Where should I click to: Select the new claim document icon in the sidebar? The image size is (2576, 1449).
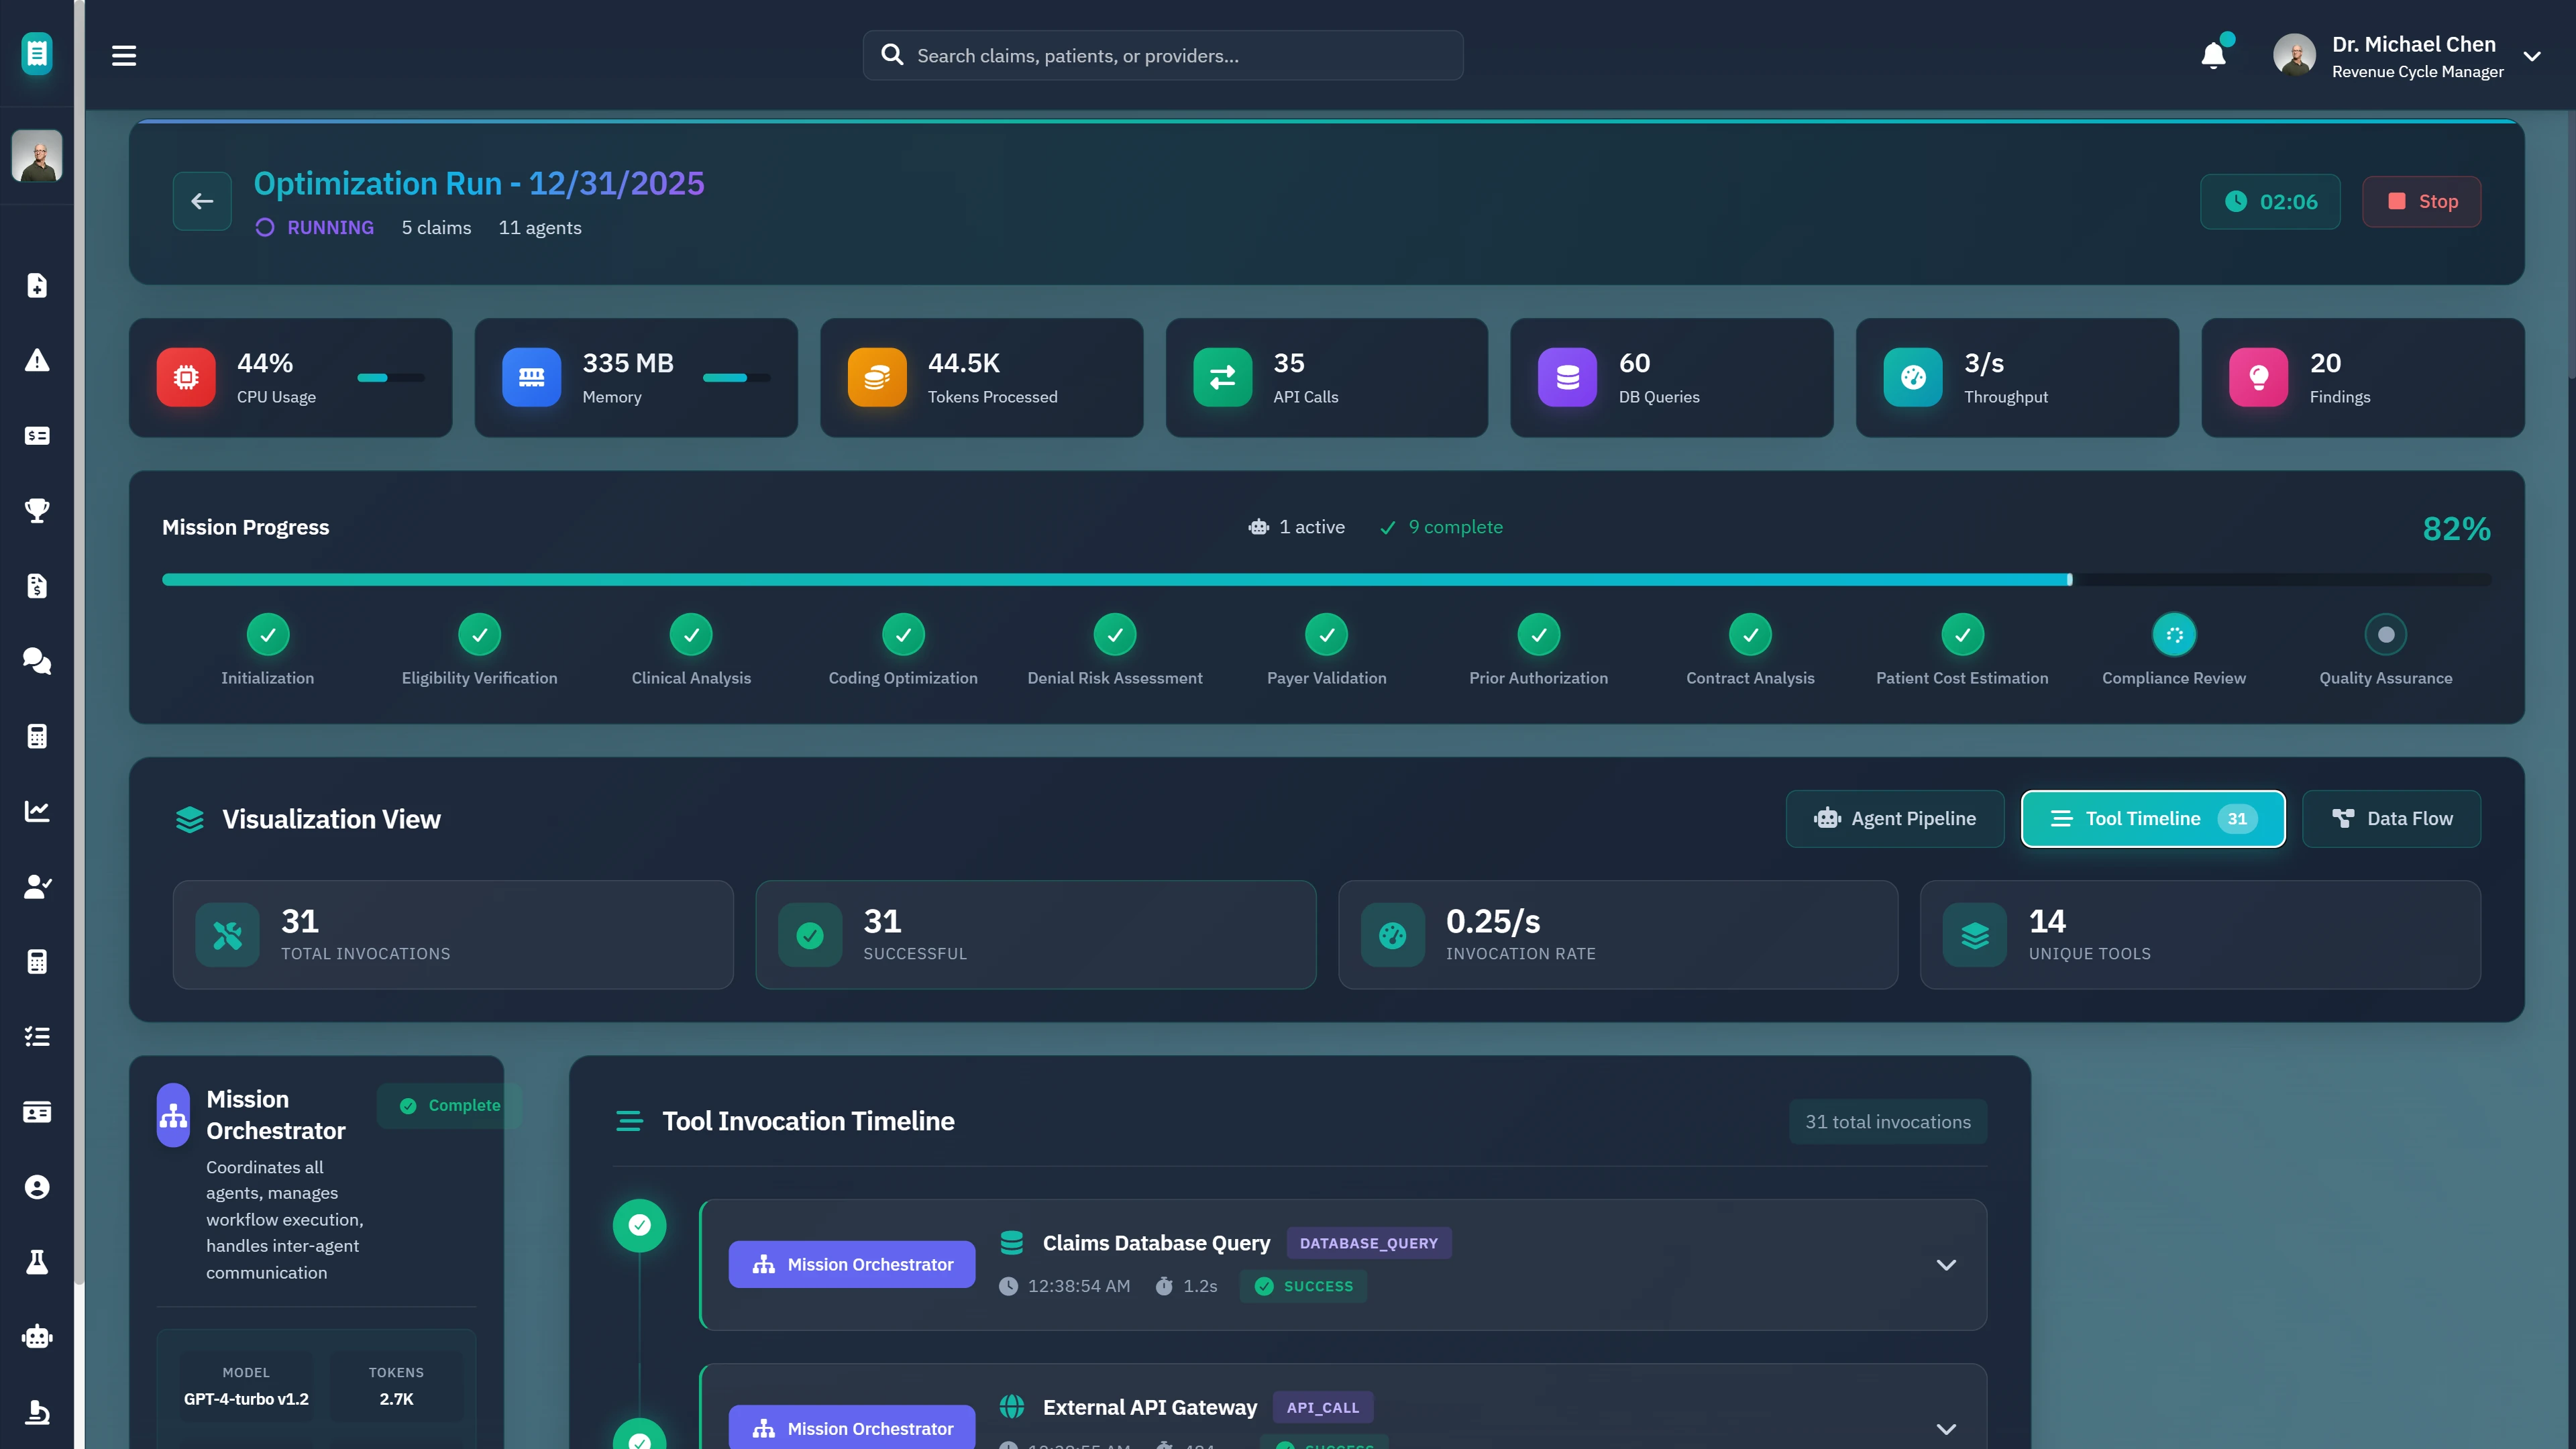pyautogui.click(x=37, y=286)
